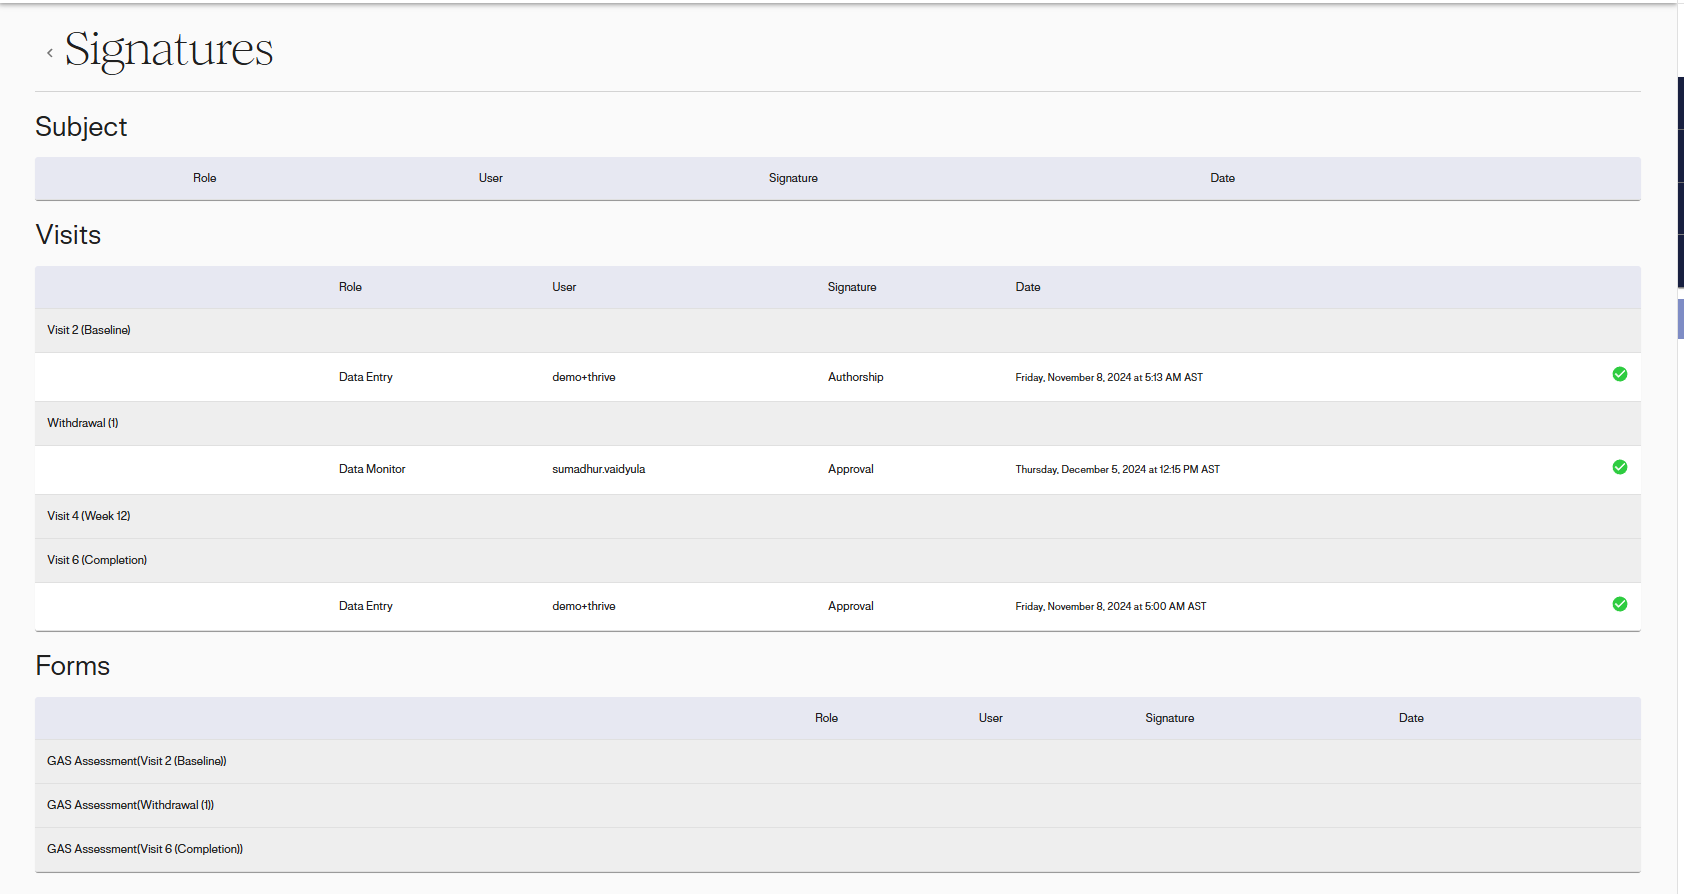
Task: Click User column header in Visits table
Action: (564, 287)
